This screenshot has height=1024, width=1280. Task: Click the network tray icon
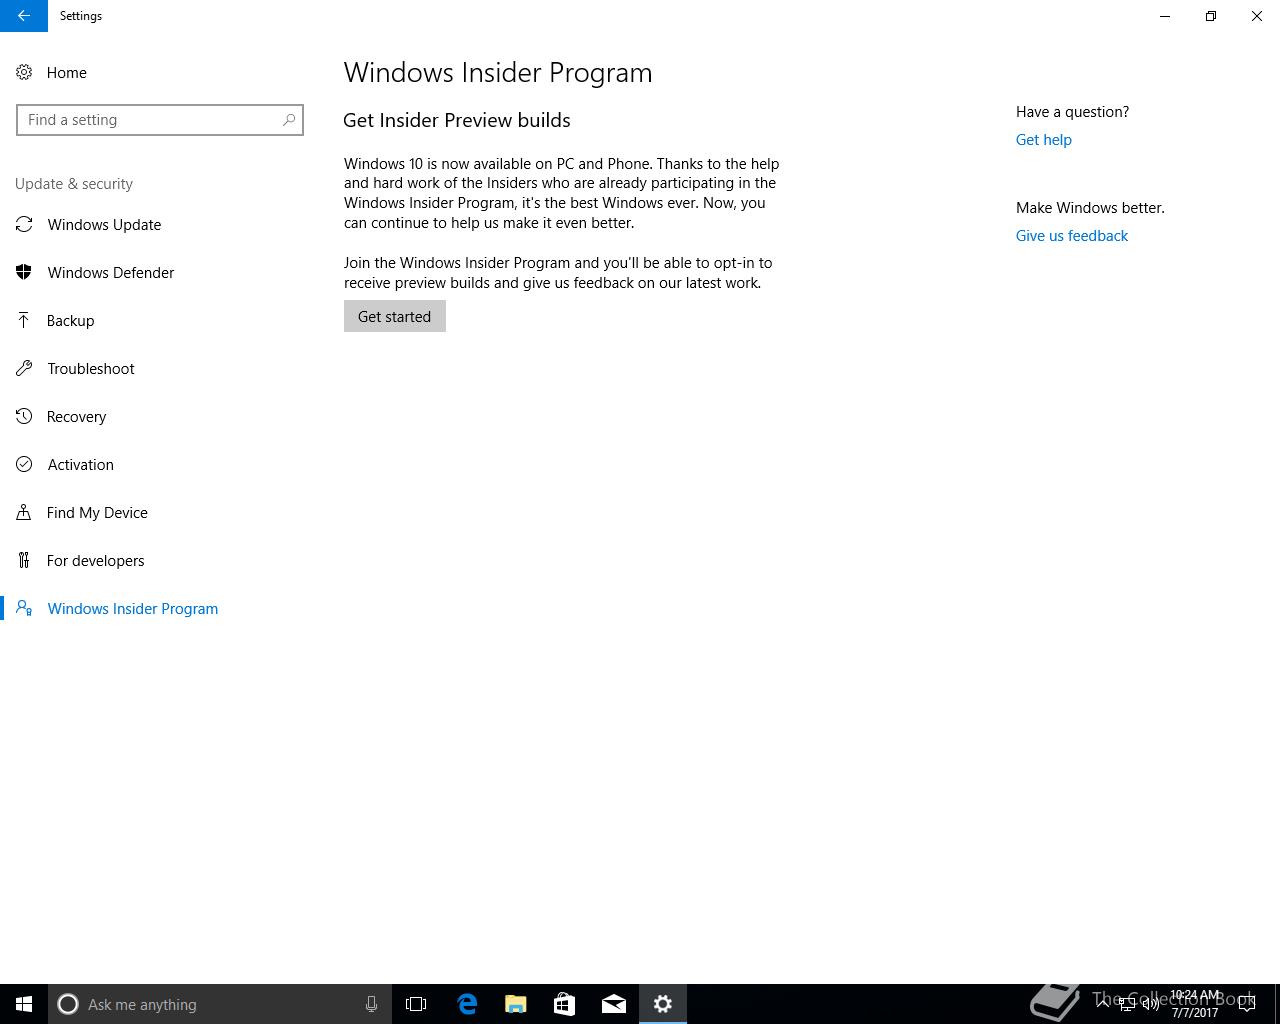tap(1127, 1004)
